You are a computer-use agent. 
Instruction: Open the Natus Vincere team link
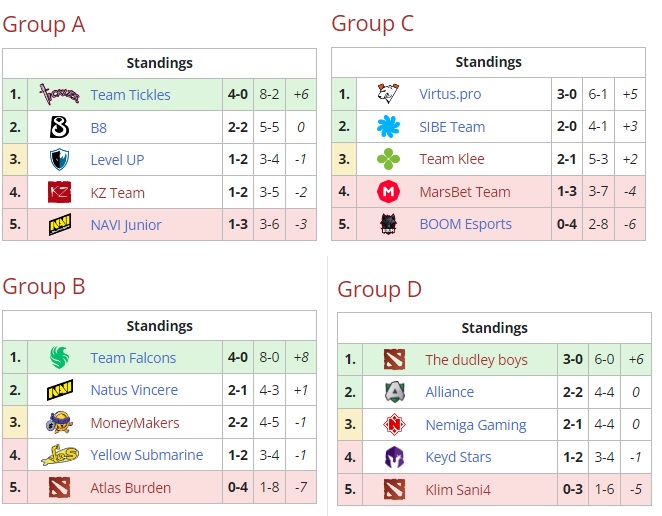coord(134,390)
